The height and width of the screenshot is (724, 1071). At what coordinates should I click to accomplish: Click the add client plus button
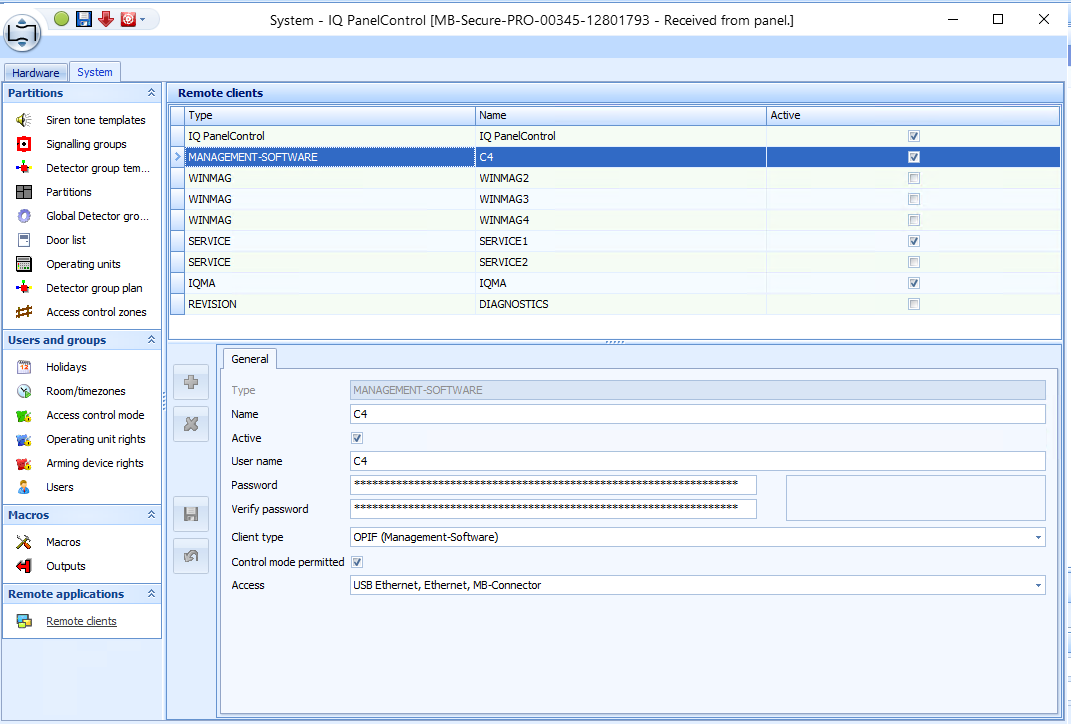click(191, 382)
